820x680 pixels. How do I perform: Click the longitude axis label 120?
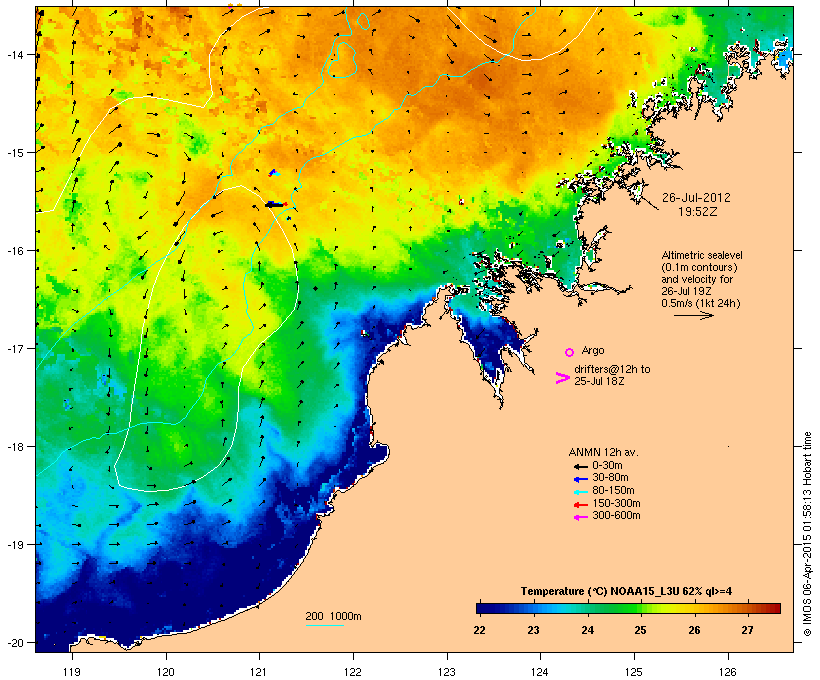[166, 671]
